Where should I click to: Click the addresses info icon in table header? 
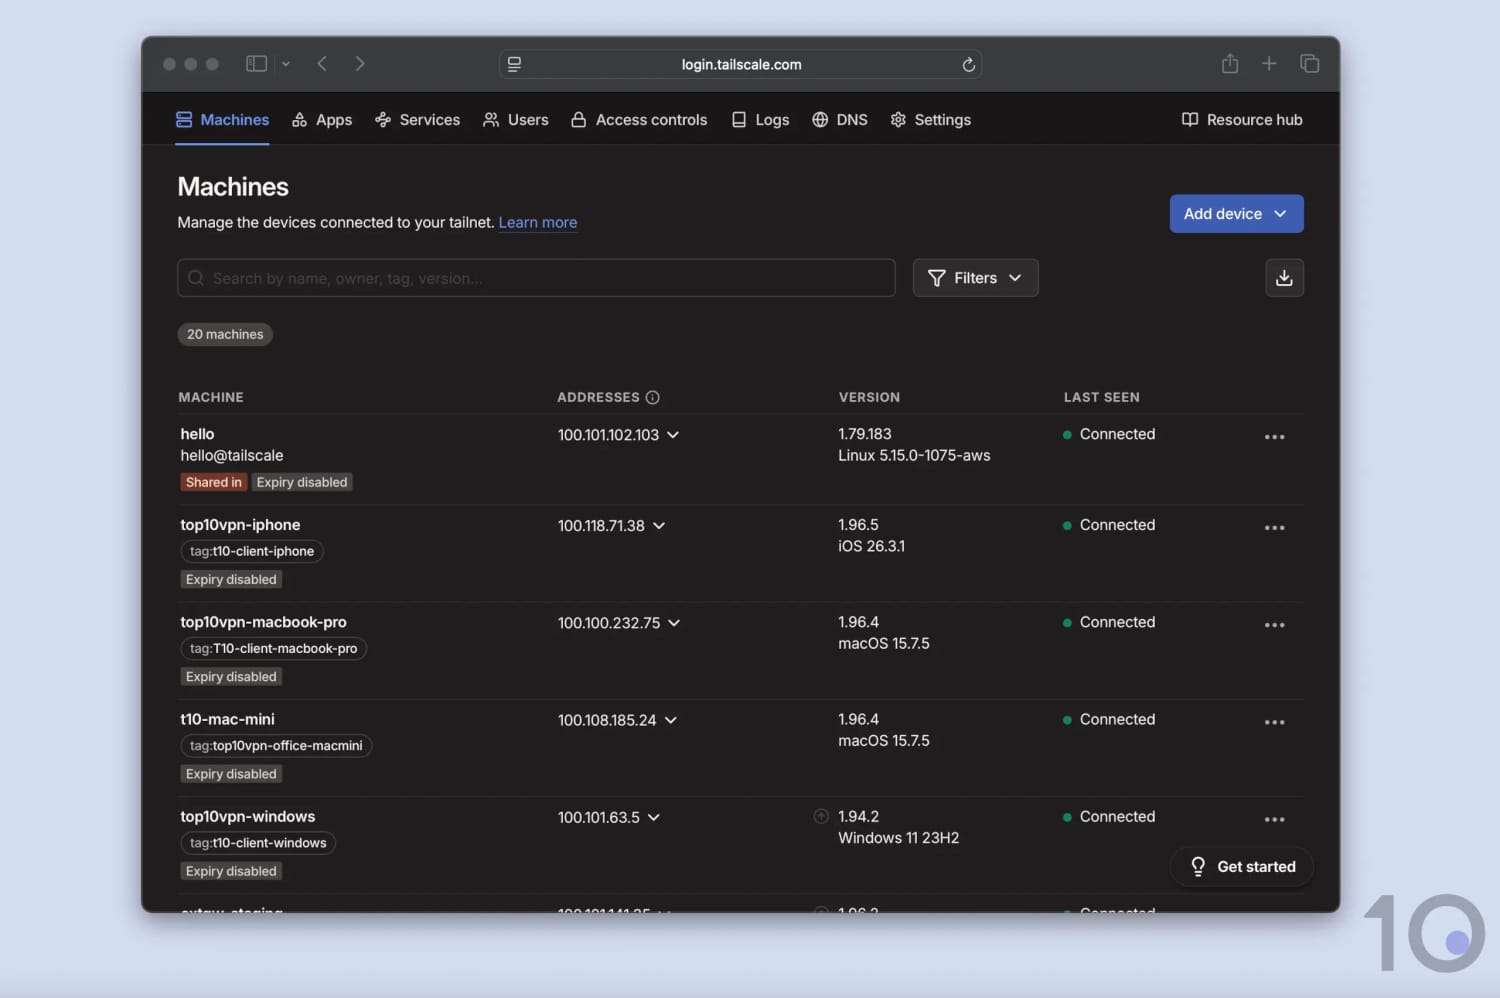[x=652, y=397]
